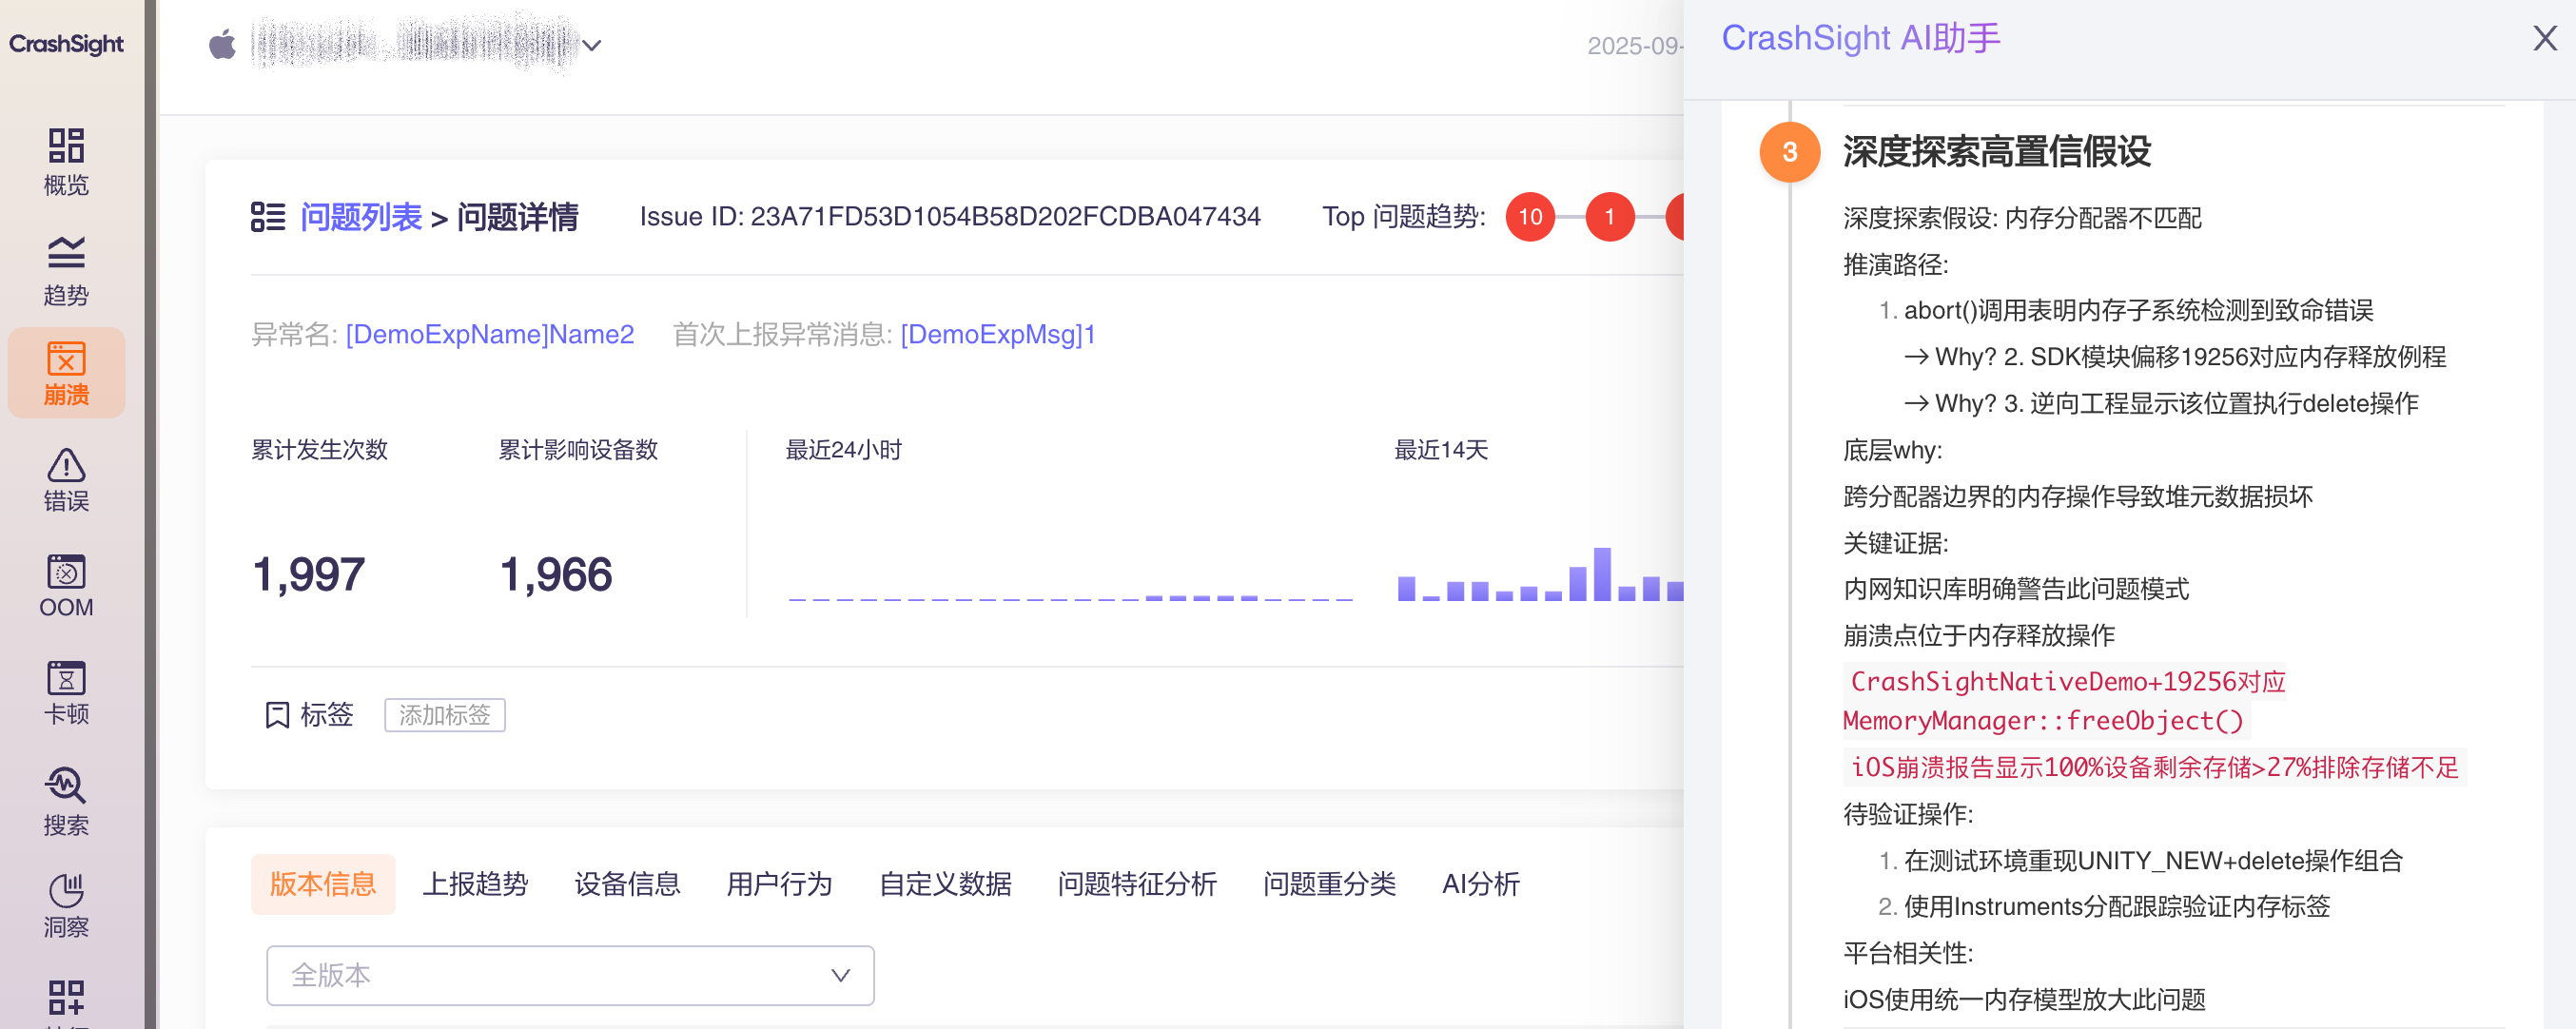The width and height of the screenshot is (2576, 1029).
Task: Click the 深度探索高置信假设 heading
Action: tap(1997, 152)
